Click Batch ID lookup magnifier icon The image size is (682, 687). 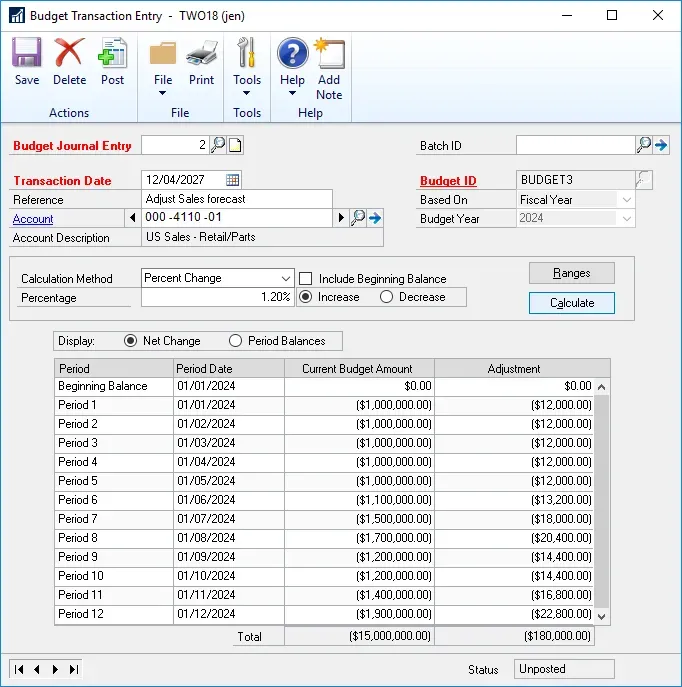[643, 145]
